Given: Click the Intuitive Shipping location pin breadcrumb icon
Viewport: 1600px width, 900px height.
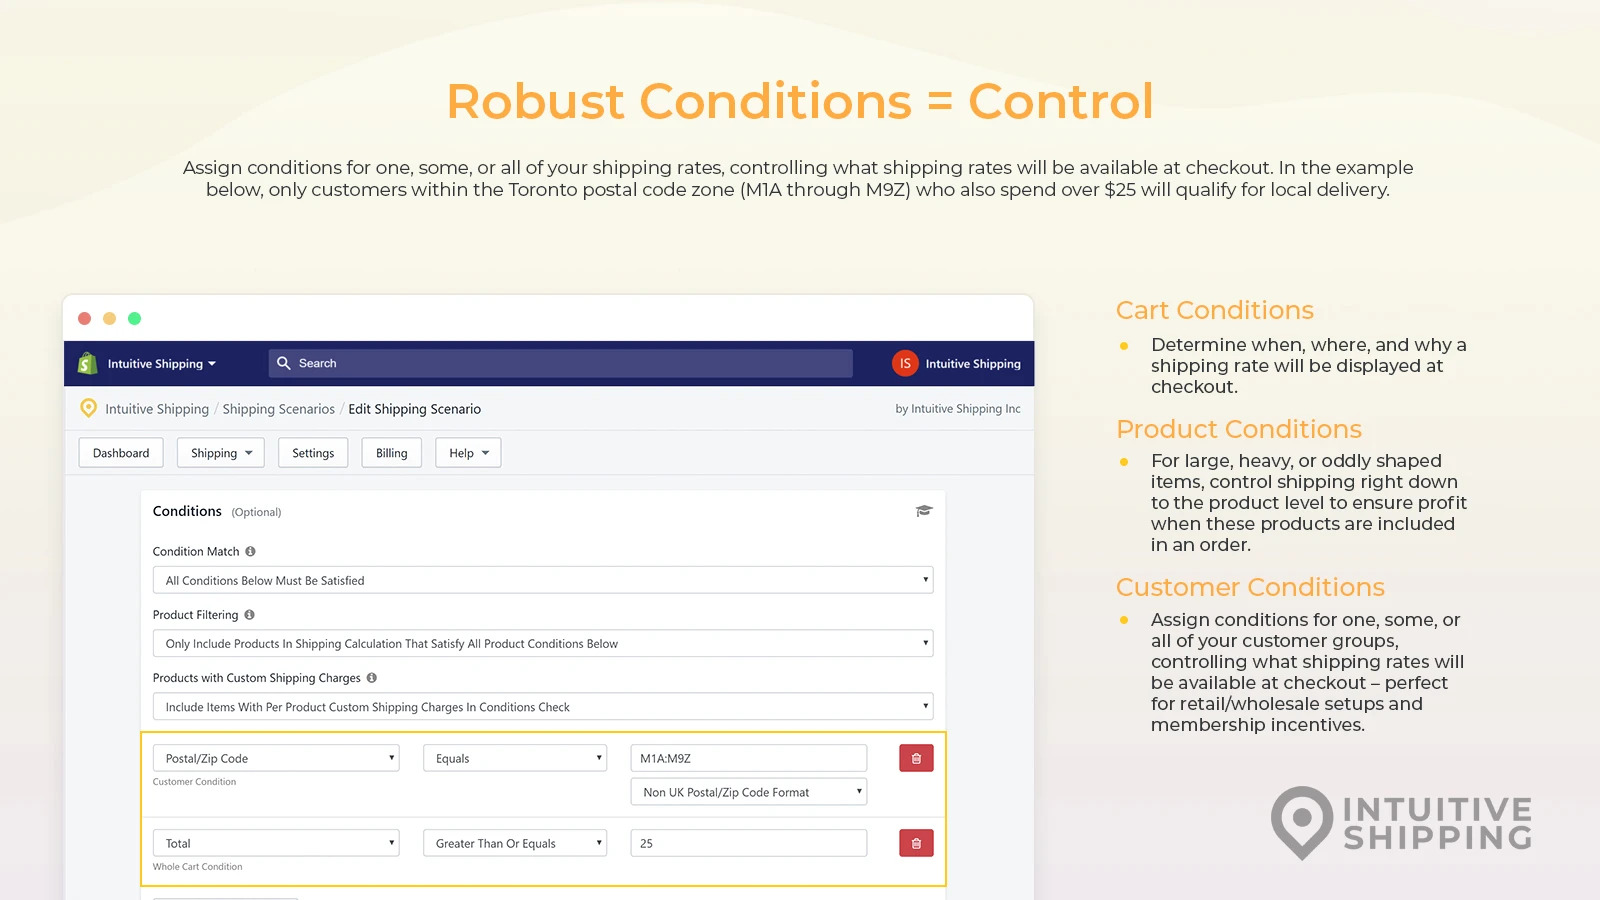Looking at the screenshot, I should [89, 408].
